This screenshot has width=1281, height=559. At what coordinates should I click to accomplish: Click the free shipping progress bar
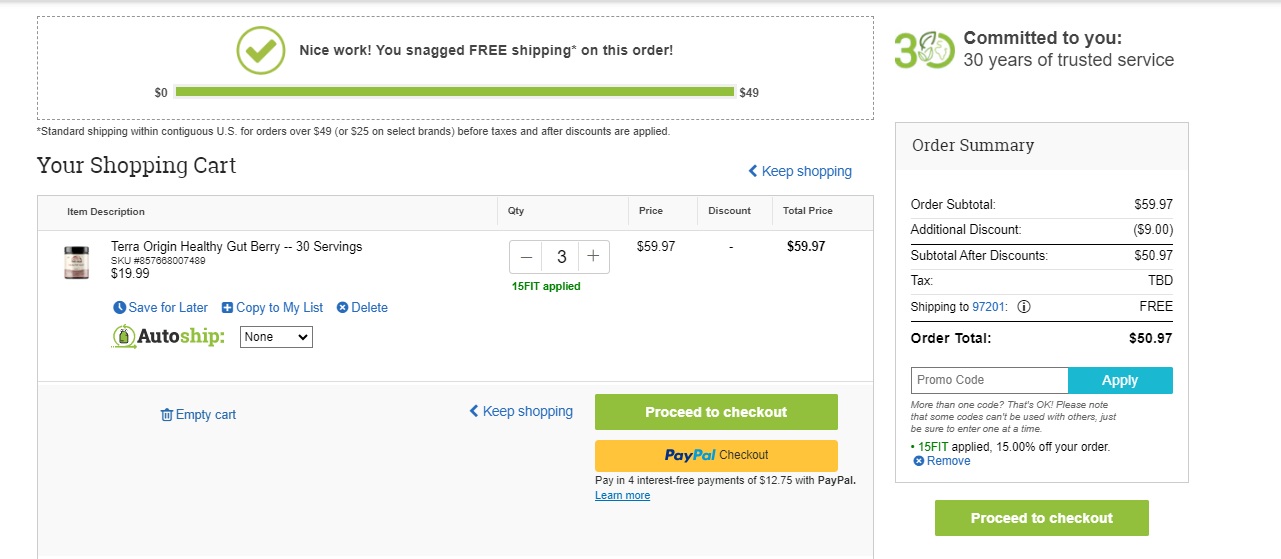click(x=455, y=92)
